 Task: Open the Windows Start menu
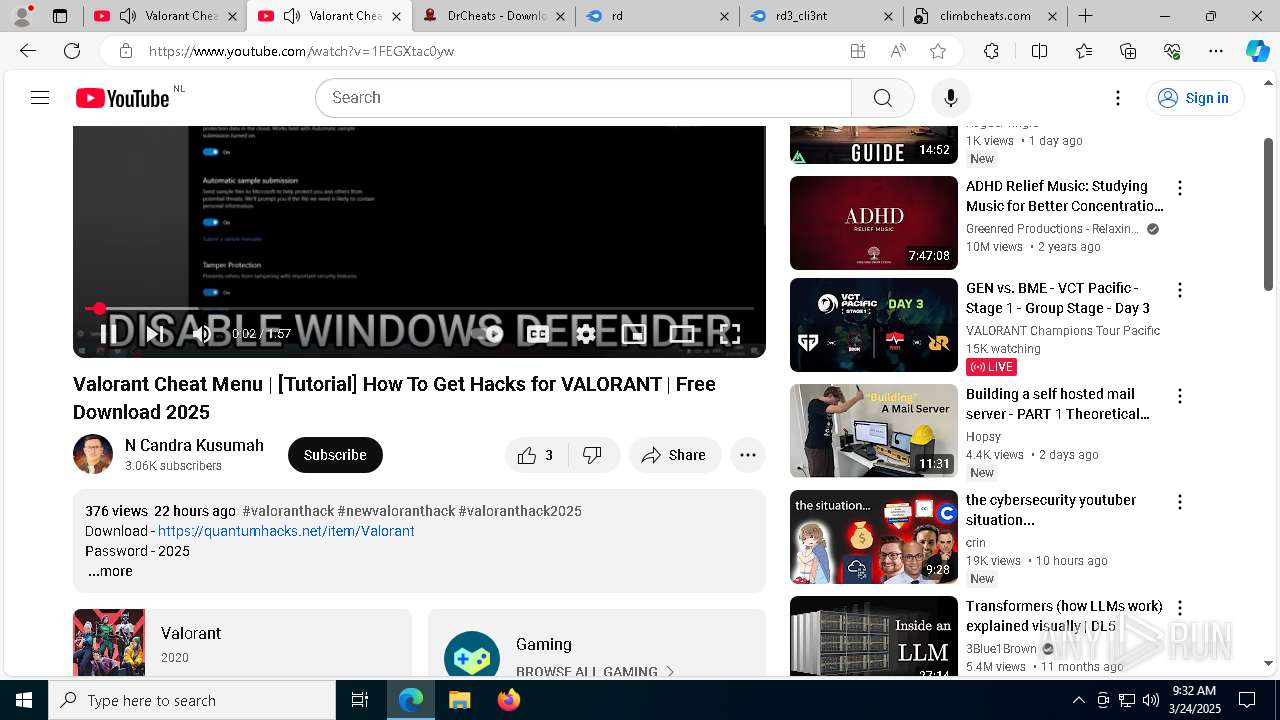click(24, 700)
